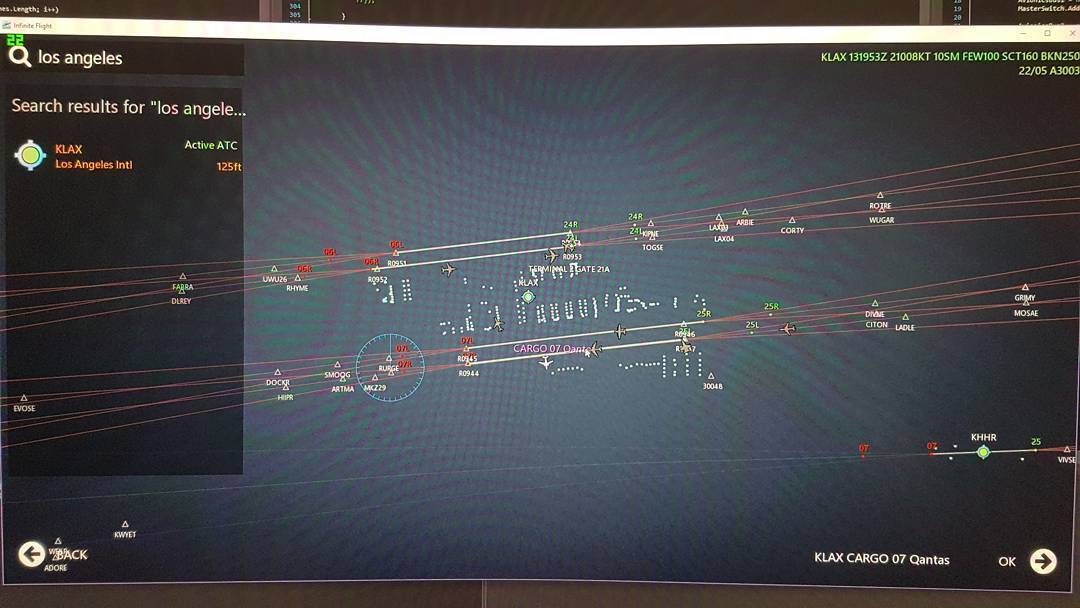1080x608 pixels.
Task: Select the CORTY waypoint
Action: (792, 226)
